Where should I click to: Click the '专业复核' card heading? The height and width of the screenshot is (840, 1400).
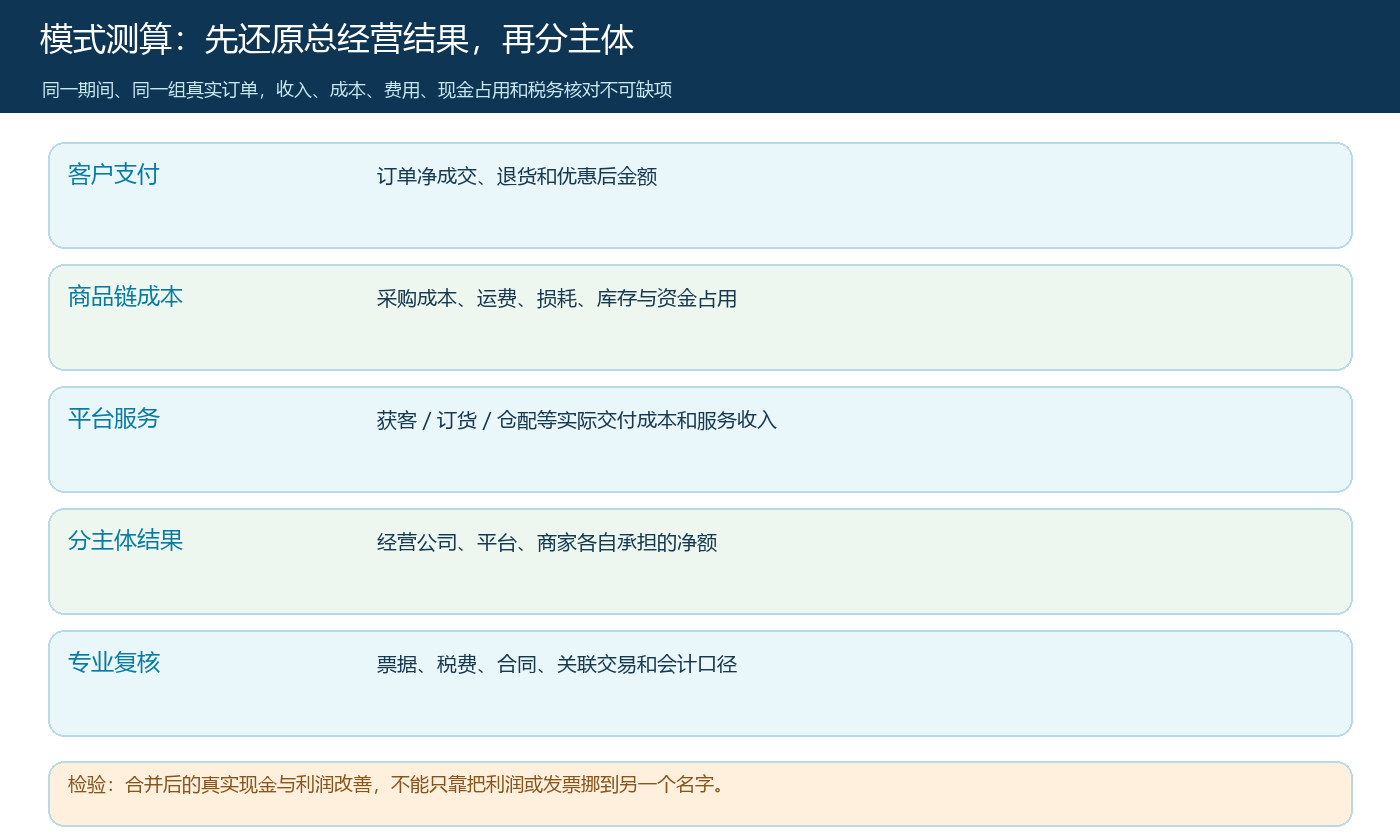(x=114, y=662)
